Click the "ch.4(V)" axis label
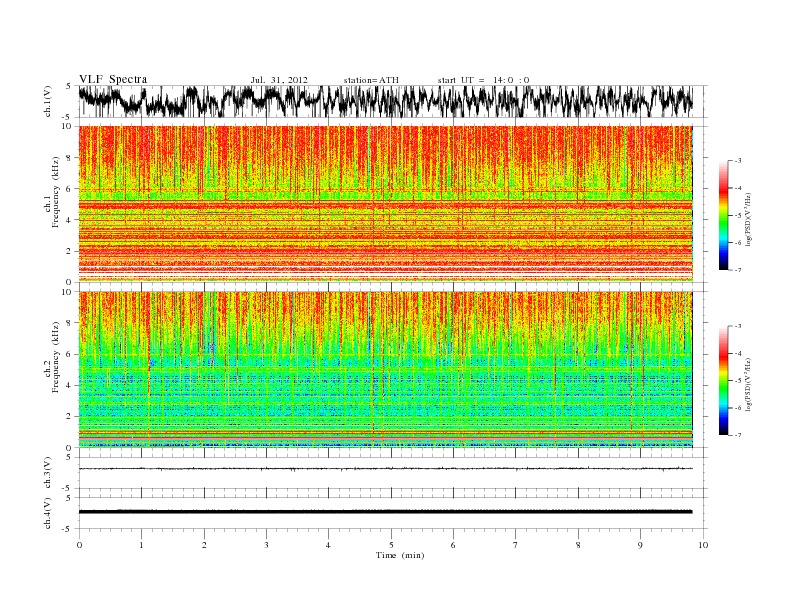 [48, 513]
